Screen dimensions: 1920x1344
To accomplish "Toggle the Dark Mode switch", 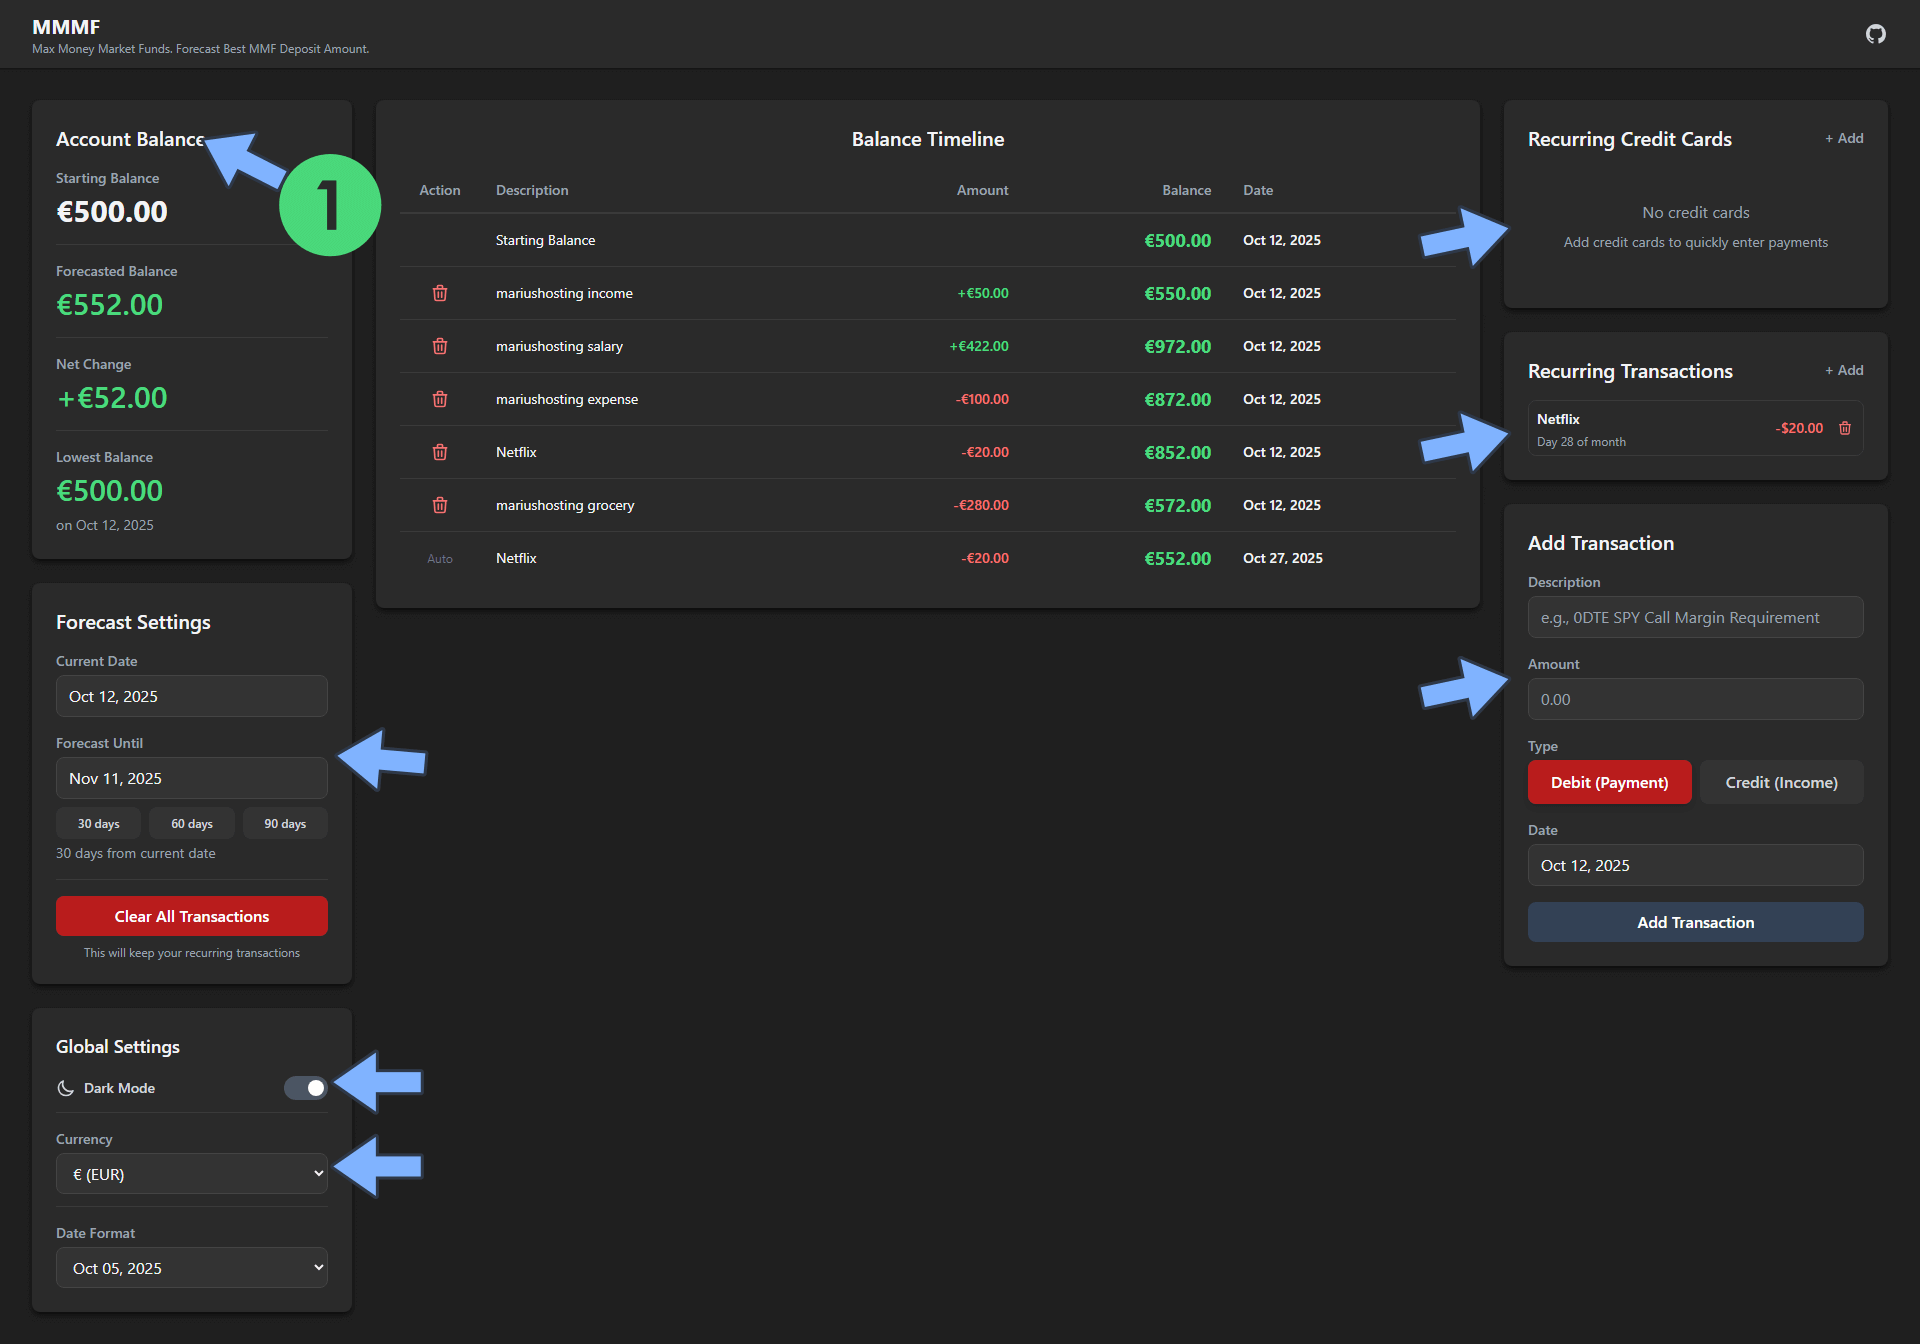I will [305, 1088].
